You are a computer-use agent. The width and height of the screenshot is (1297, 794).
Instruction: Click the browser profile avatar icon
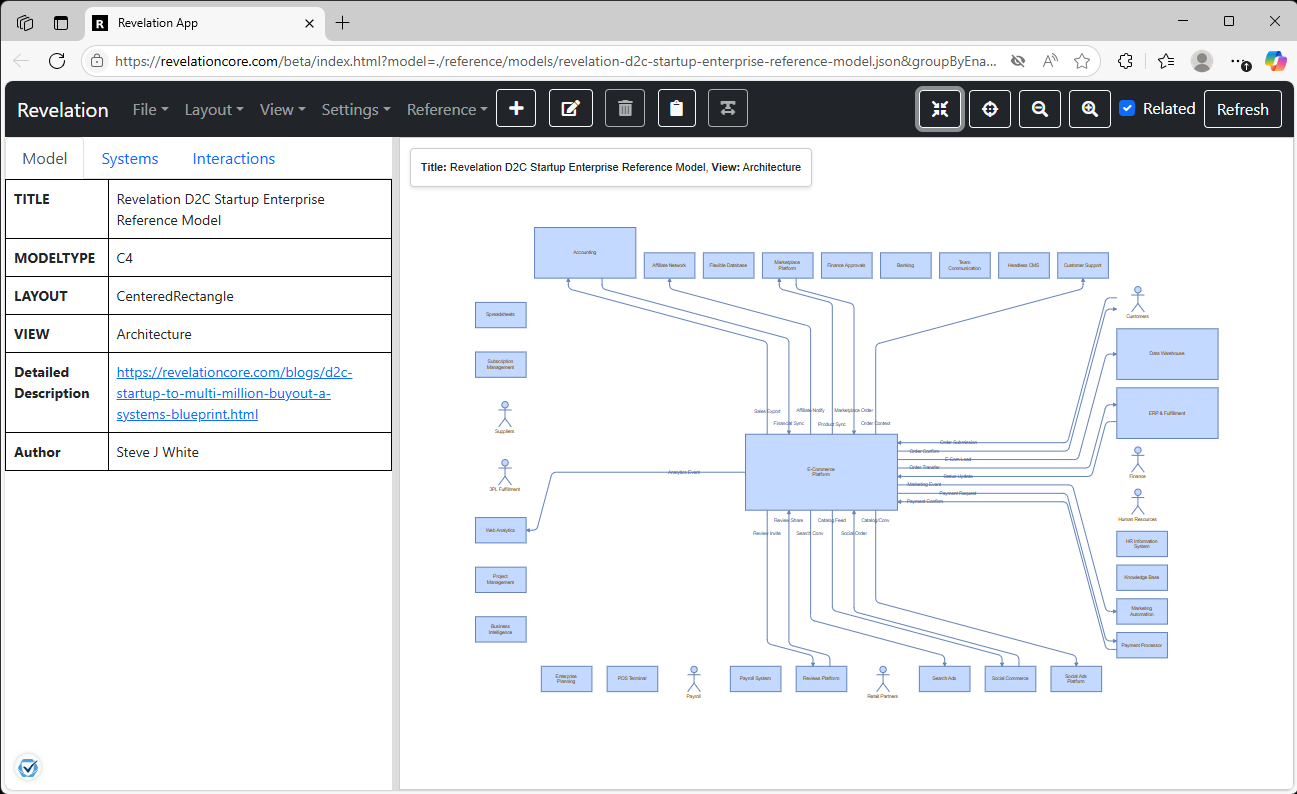click(x=1202, y=61)
